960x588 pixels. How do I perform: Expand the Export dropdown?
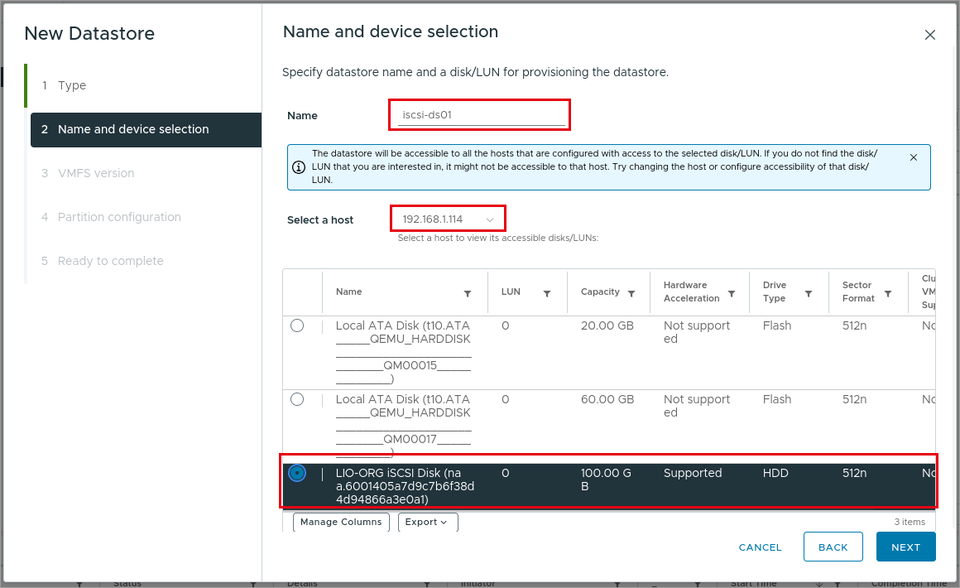[x=427, y=522]
